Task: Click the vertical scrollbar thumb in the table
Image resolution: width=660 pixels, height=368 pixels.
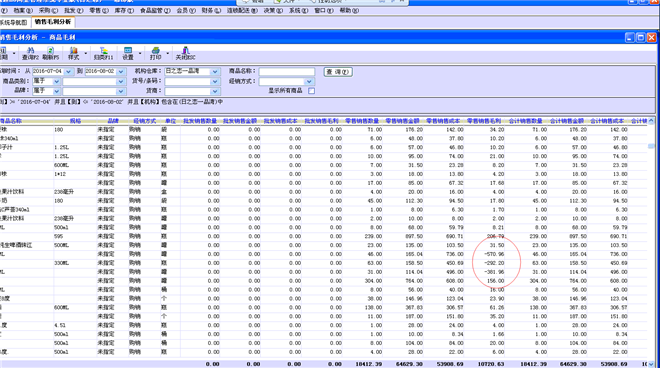Action: 651,146
